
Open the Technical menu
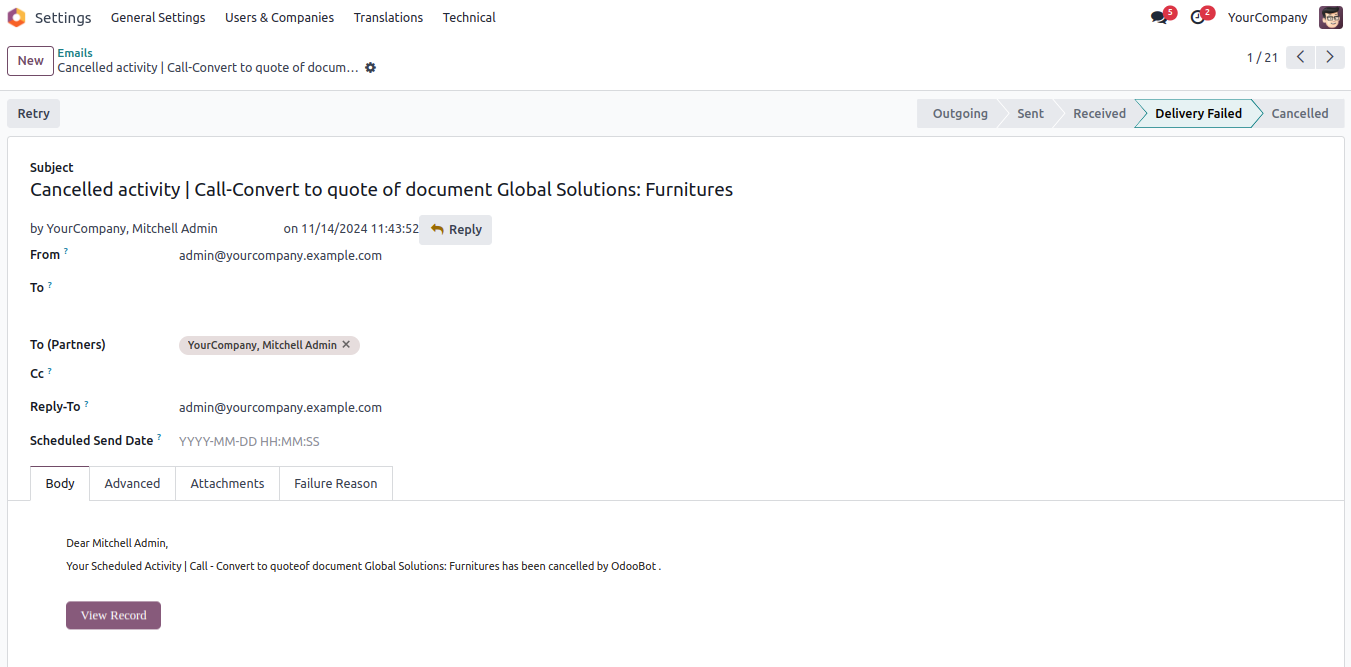tap(469, 17)
